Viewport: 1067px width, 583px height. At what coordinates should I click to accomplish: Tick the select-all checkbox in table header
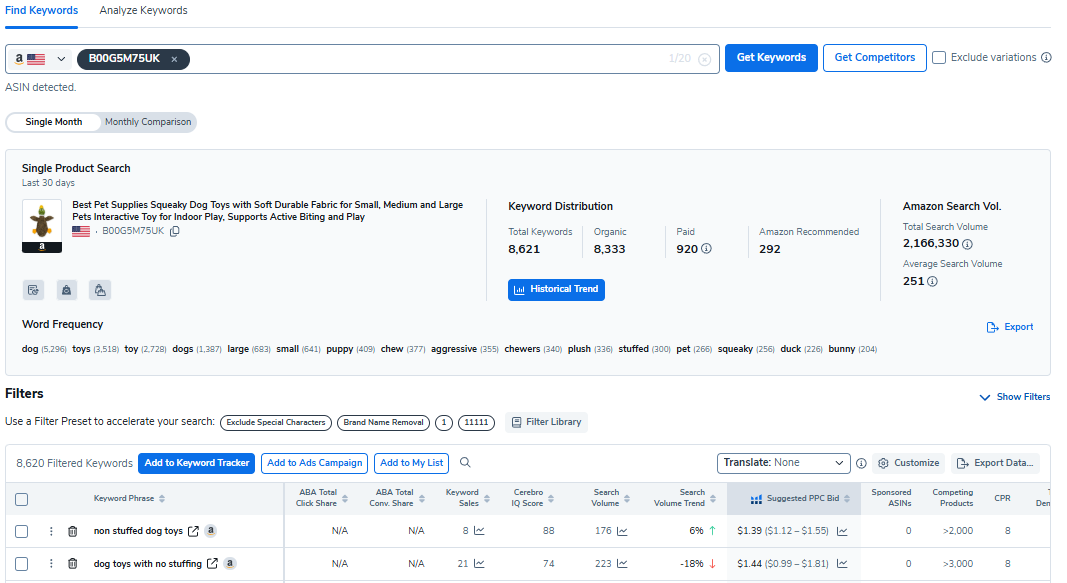pyautogui.click(x=22, y=499)
